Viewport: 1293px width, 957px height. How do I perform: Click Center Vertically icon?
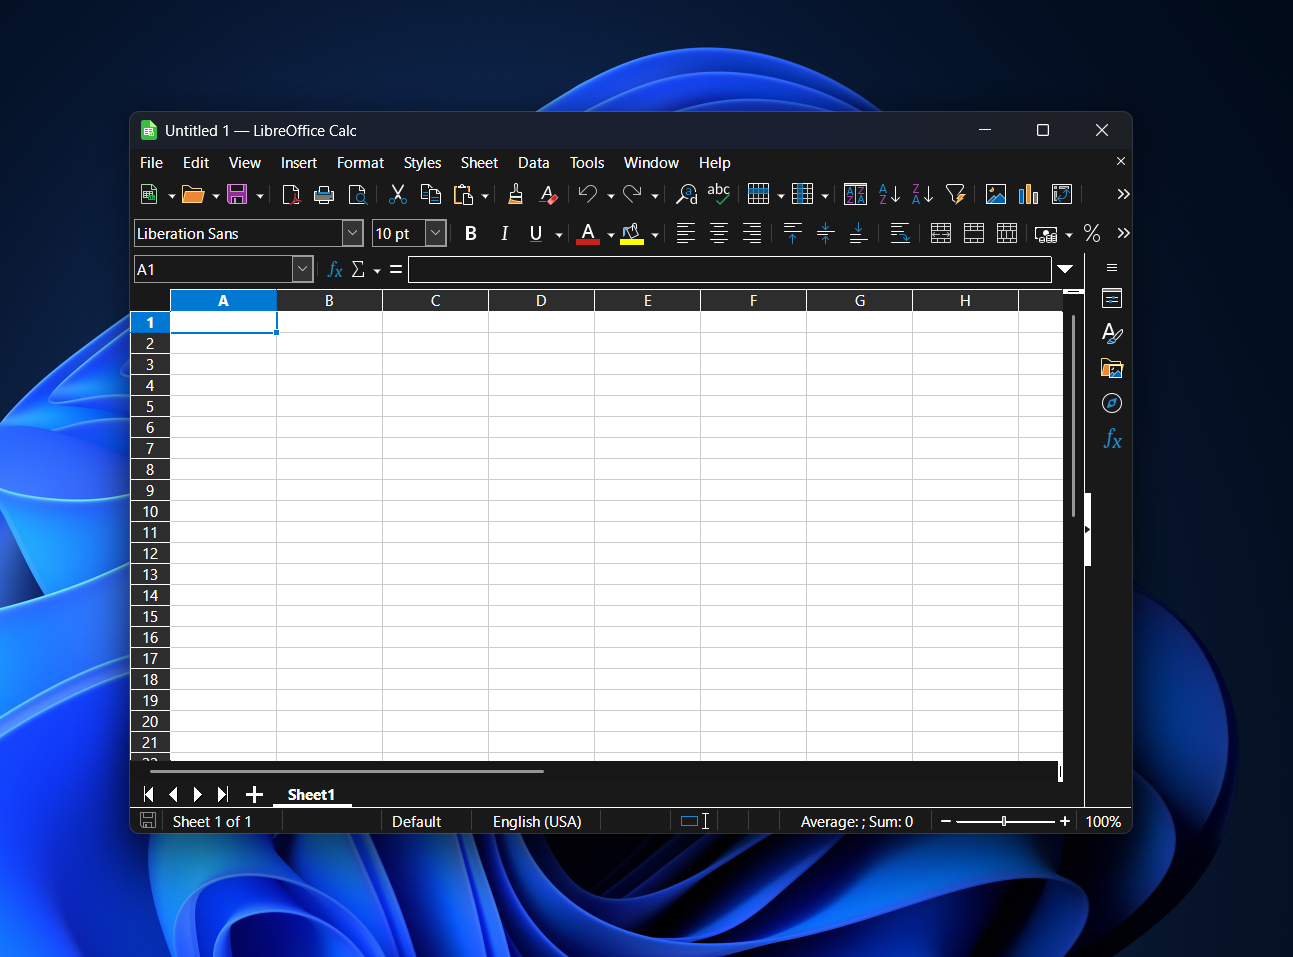point(826,233)
